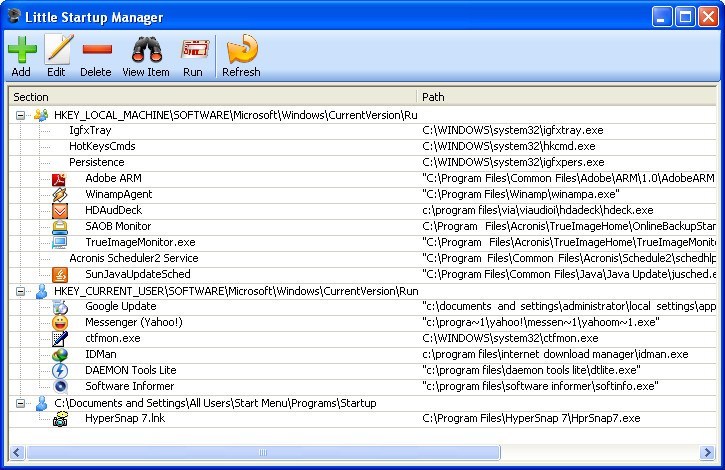
Task: Collapse the HKEY_LOCAL_MACHINE Run section
Action: coord(20,115)
